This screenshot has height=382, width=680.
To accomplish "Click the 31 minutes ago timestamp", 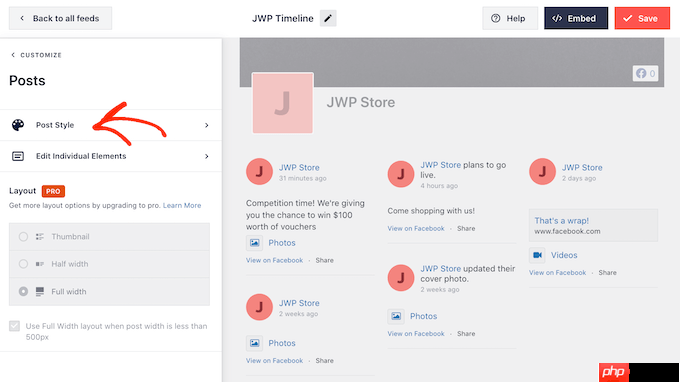I will click(303, 178).
